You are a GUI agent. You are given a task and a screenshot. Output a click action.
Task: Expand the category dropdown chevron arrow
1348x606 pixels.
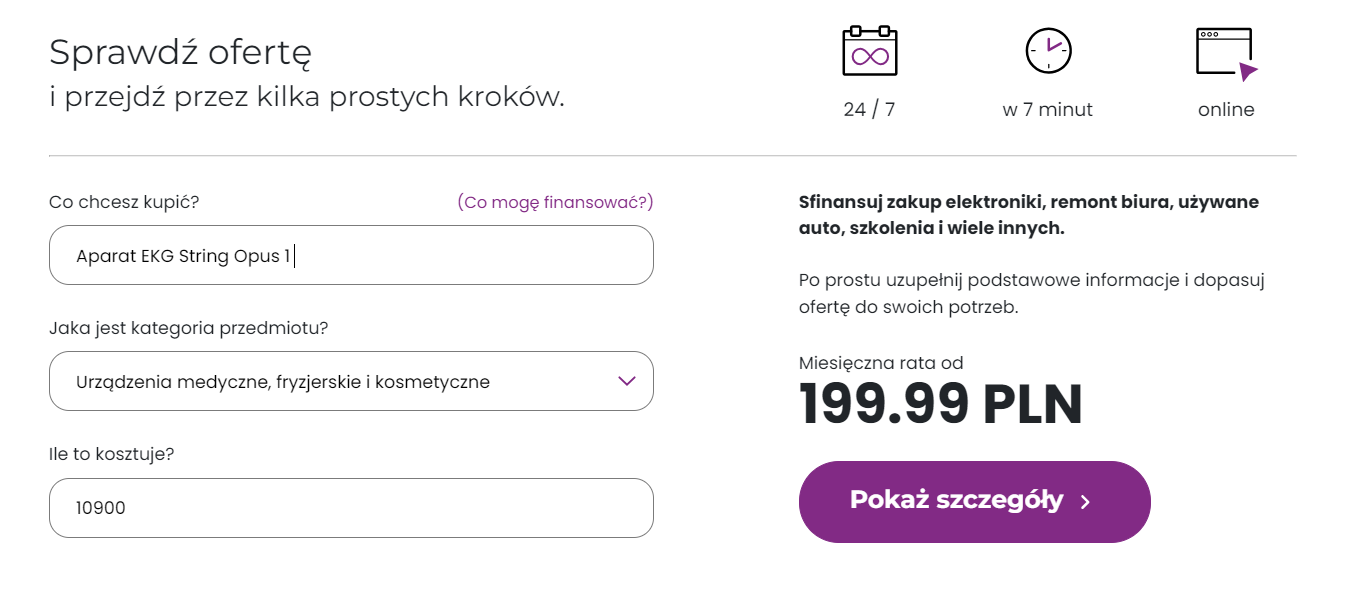[x=627, y=381]
